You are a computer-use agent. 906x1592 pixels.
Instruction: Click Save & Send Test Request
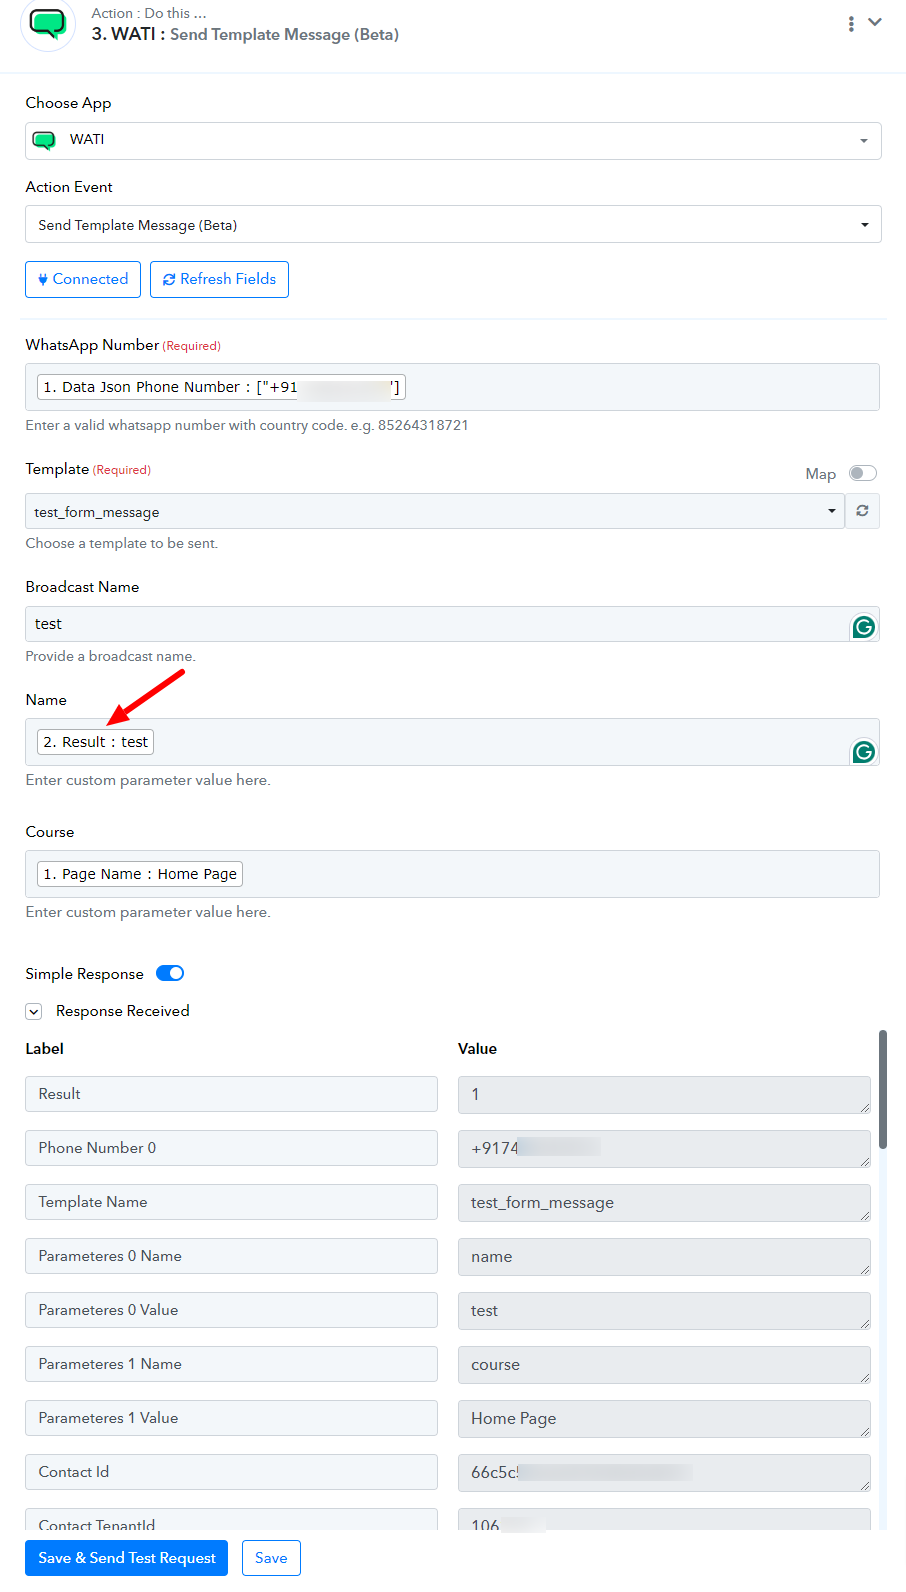tap(126, 1558)
